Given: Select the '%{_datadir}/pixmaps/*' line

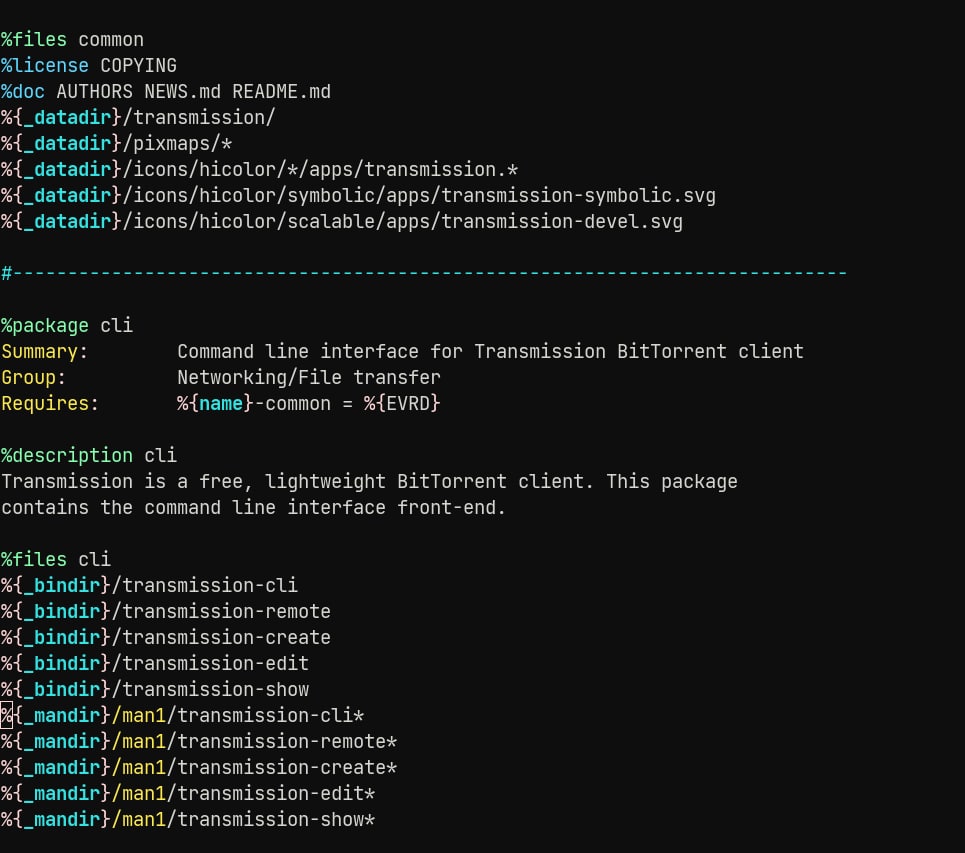Looking at the screenshot, I should pos(117,143).
